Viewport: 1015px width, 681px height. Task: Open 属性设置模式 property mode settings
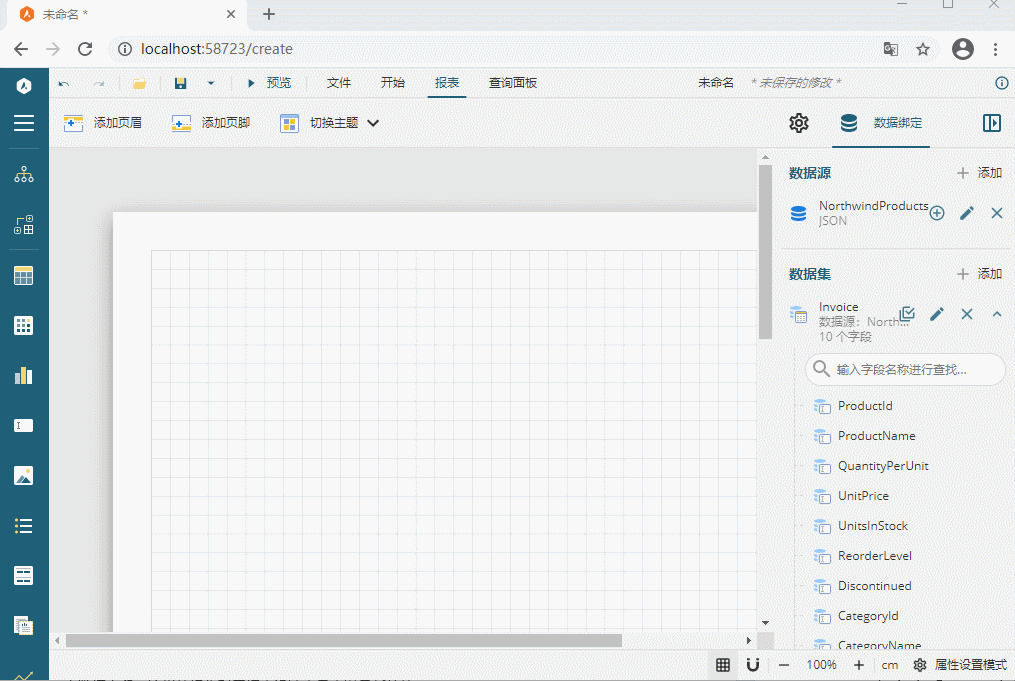pos(960,665)
